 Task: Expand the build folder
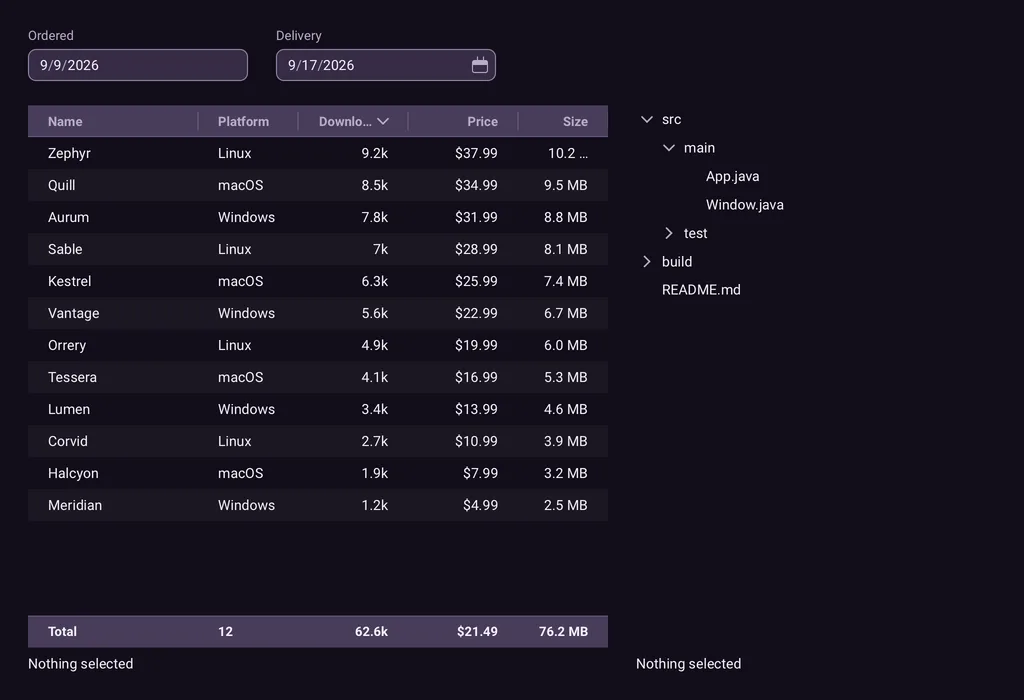647,262
